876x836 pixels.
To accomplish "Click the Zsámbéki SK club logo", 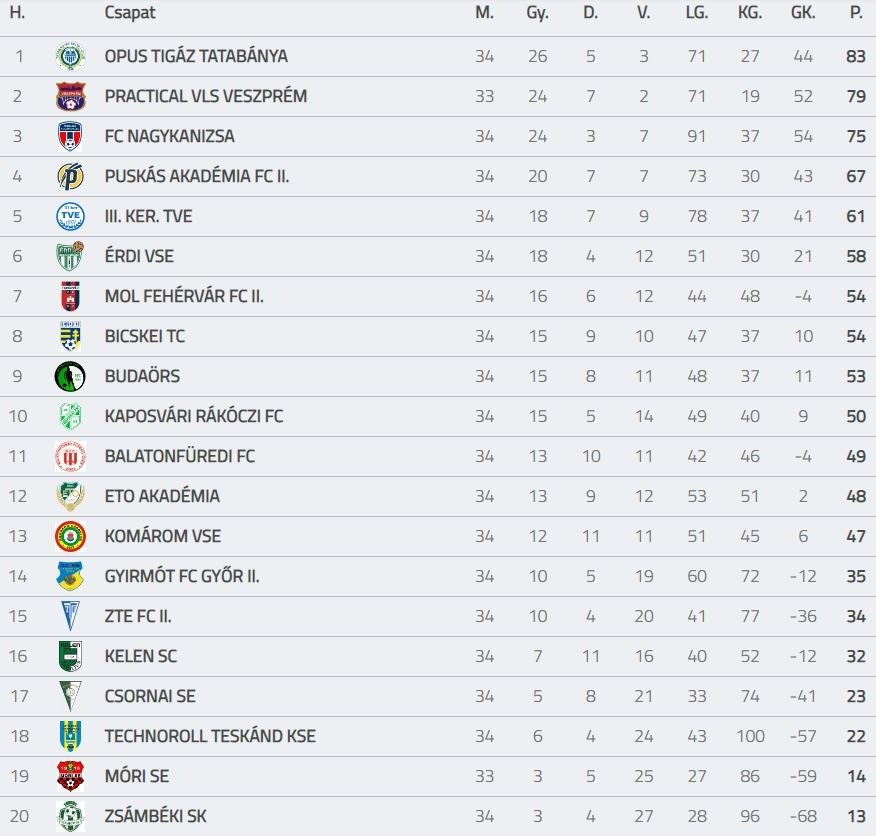I will (70, 816).
